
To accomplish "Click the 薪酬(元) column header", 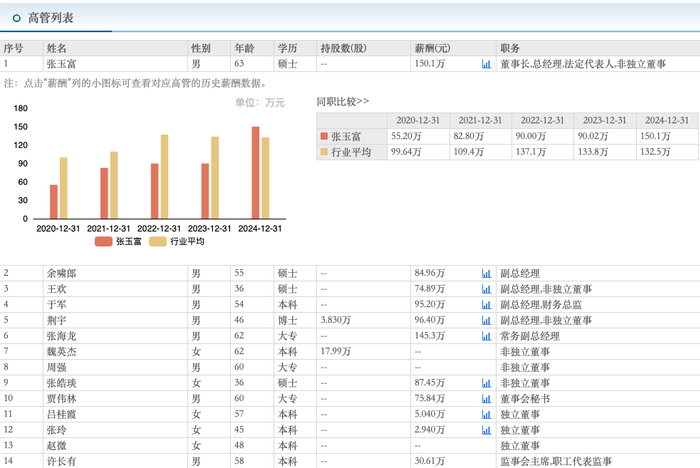I will point(432,48).
